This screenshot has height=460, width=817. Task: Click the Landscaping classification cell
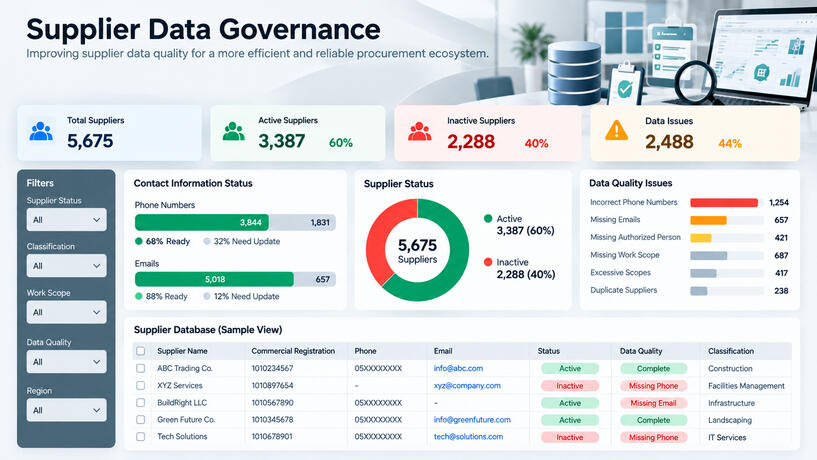coord(730,420)
